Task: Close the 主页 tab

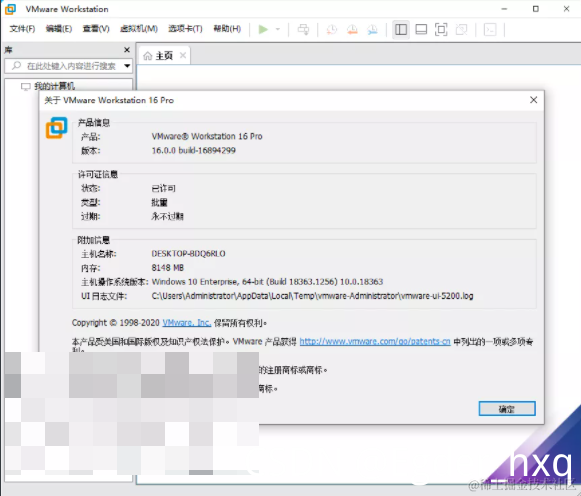Action: pos(183,56)
